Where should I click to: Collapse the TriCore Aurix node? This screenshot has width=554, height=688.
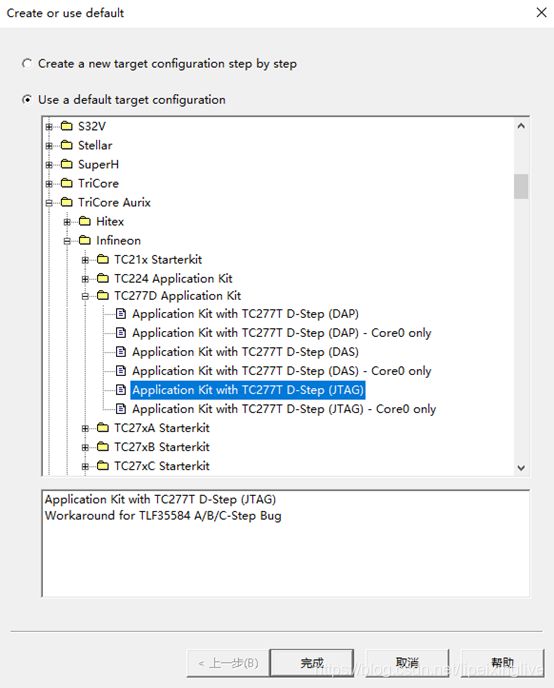tap(49, 203)
